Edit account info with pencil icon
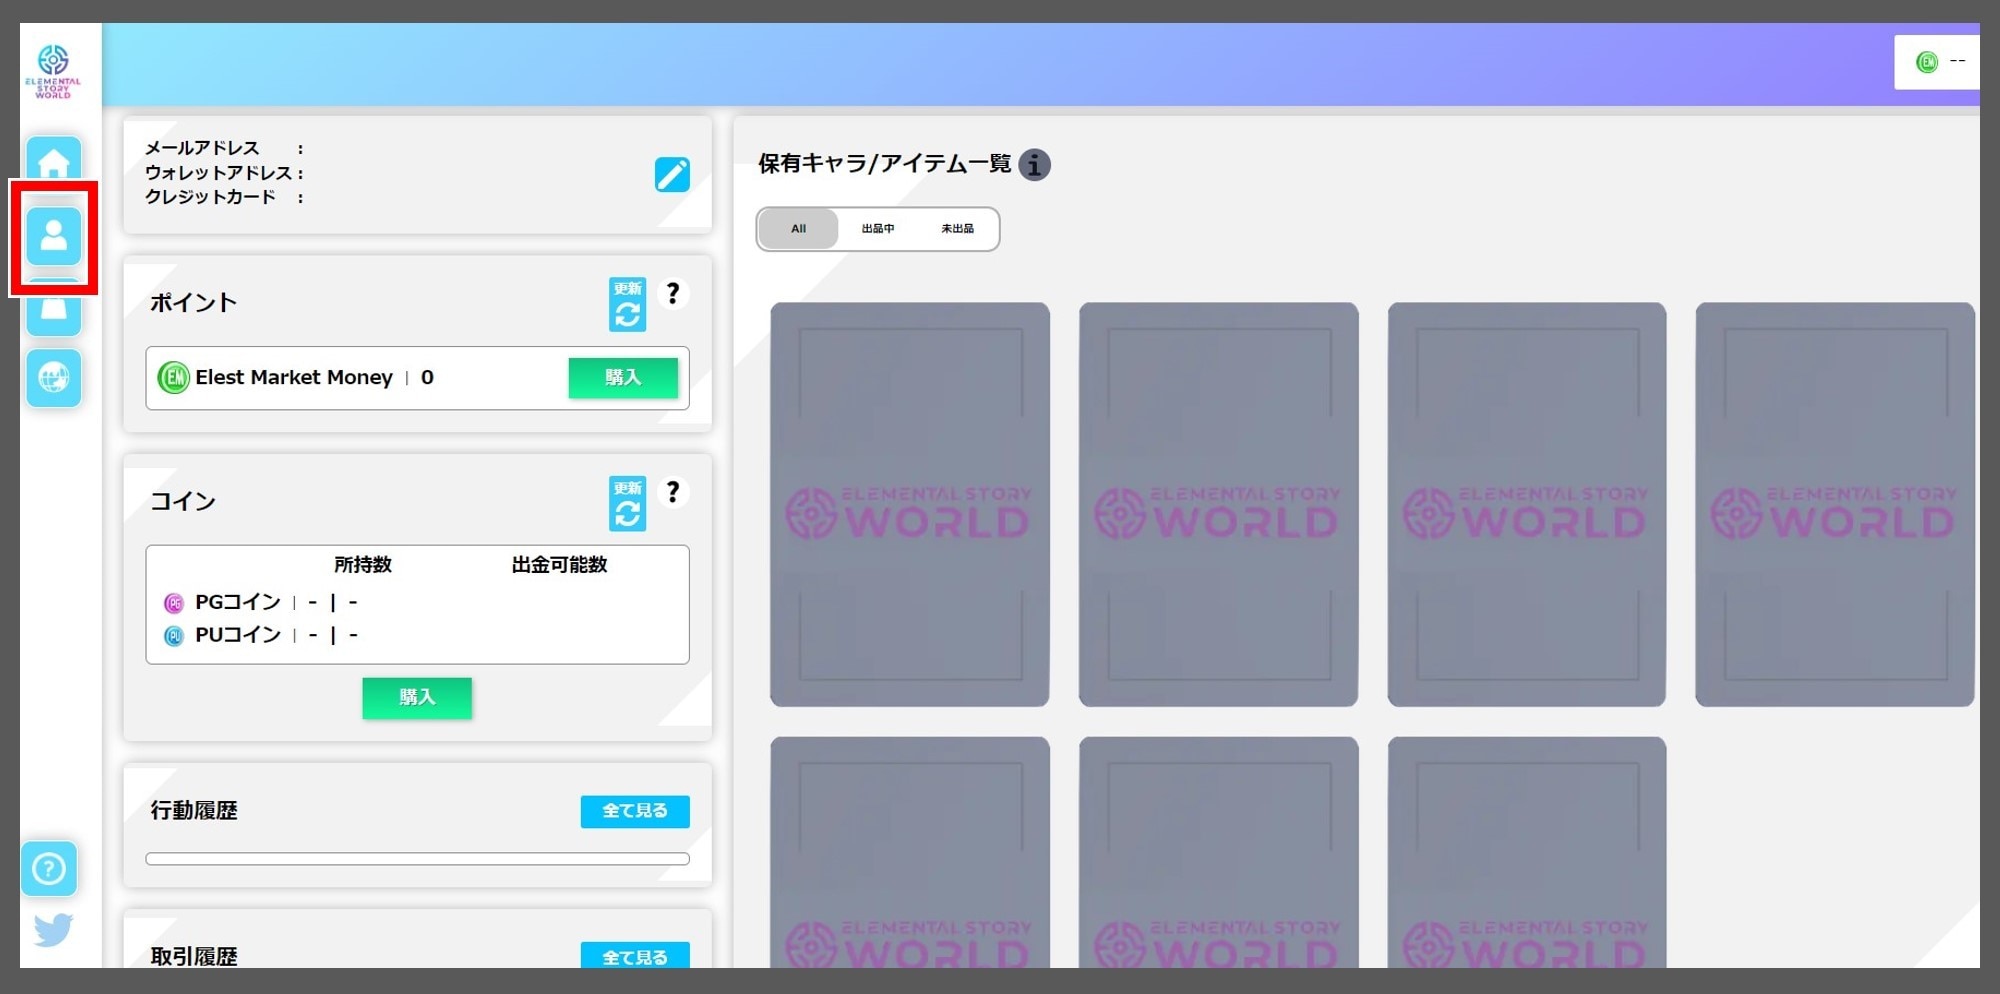 672,174
